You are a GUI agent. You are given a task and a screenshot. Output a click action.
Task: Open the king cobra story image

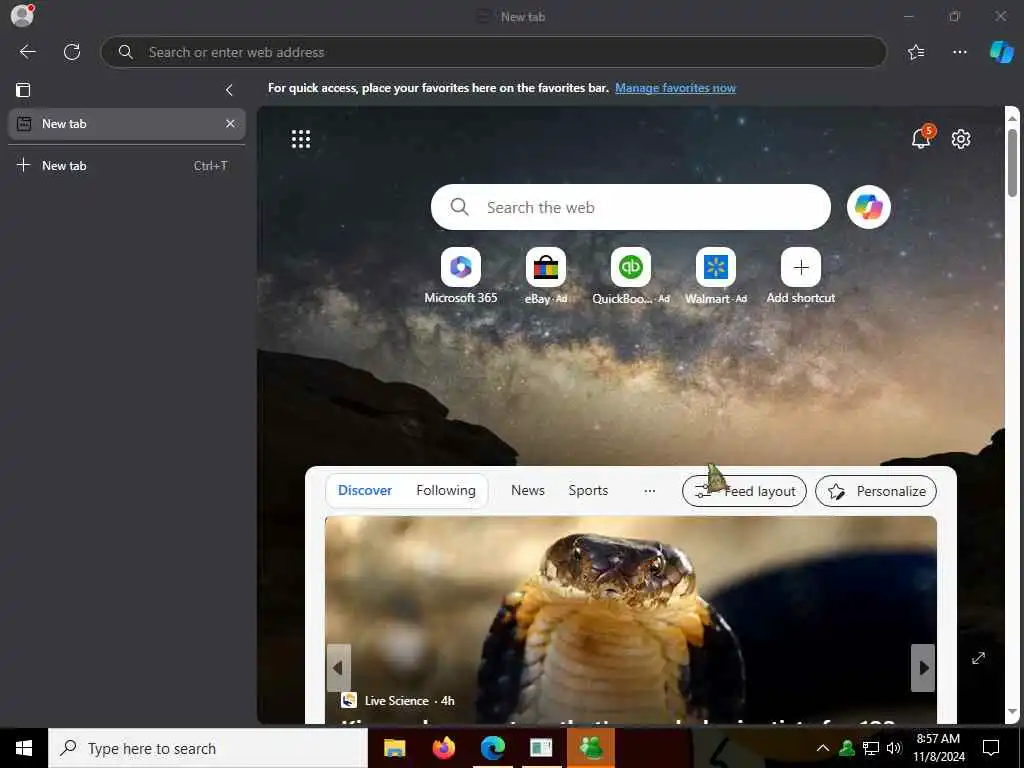click(x=631, y=619)
